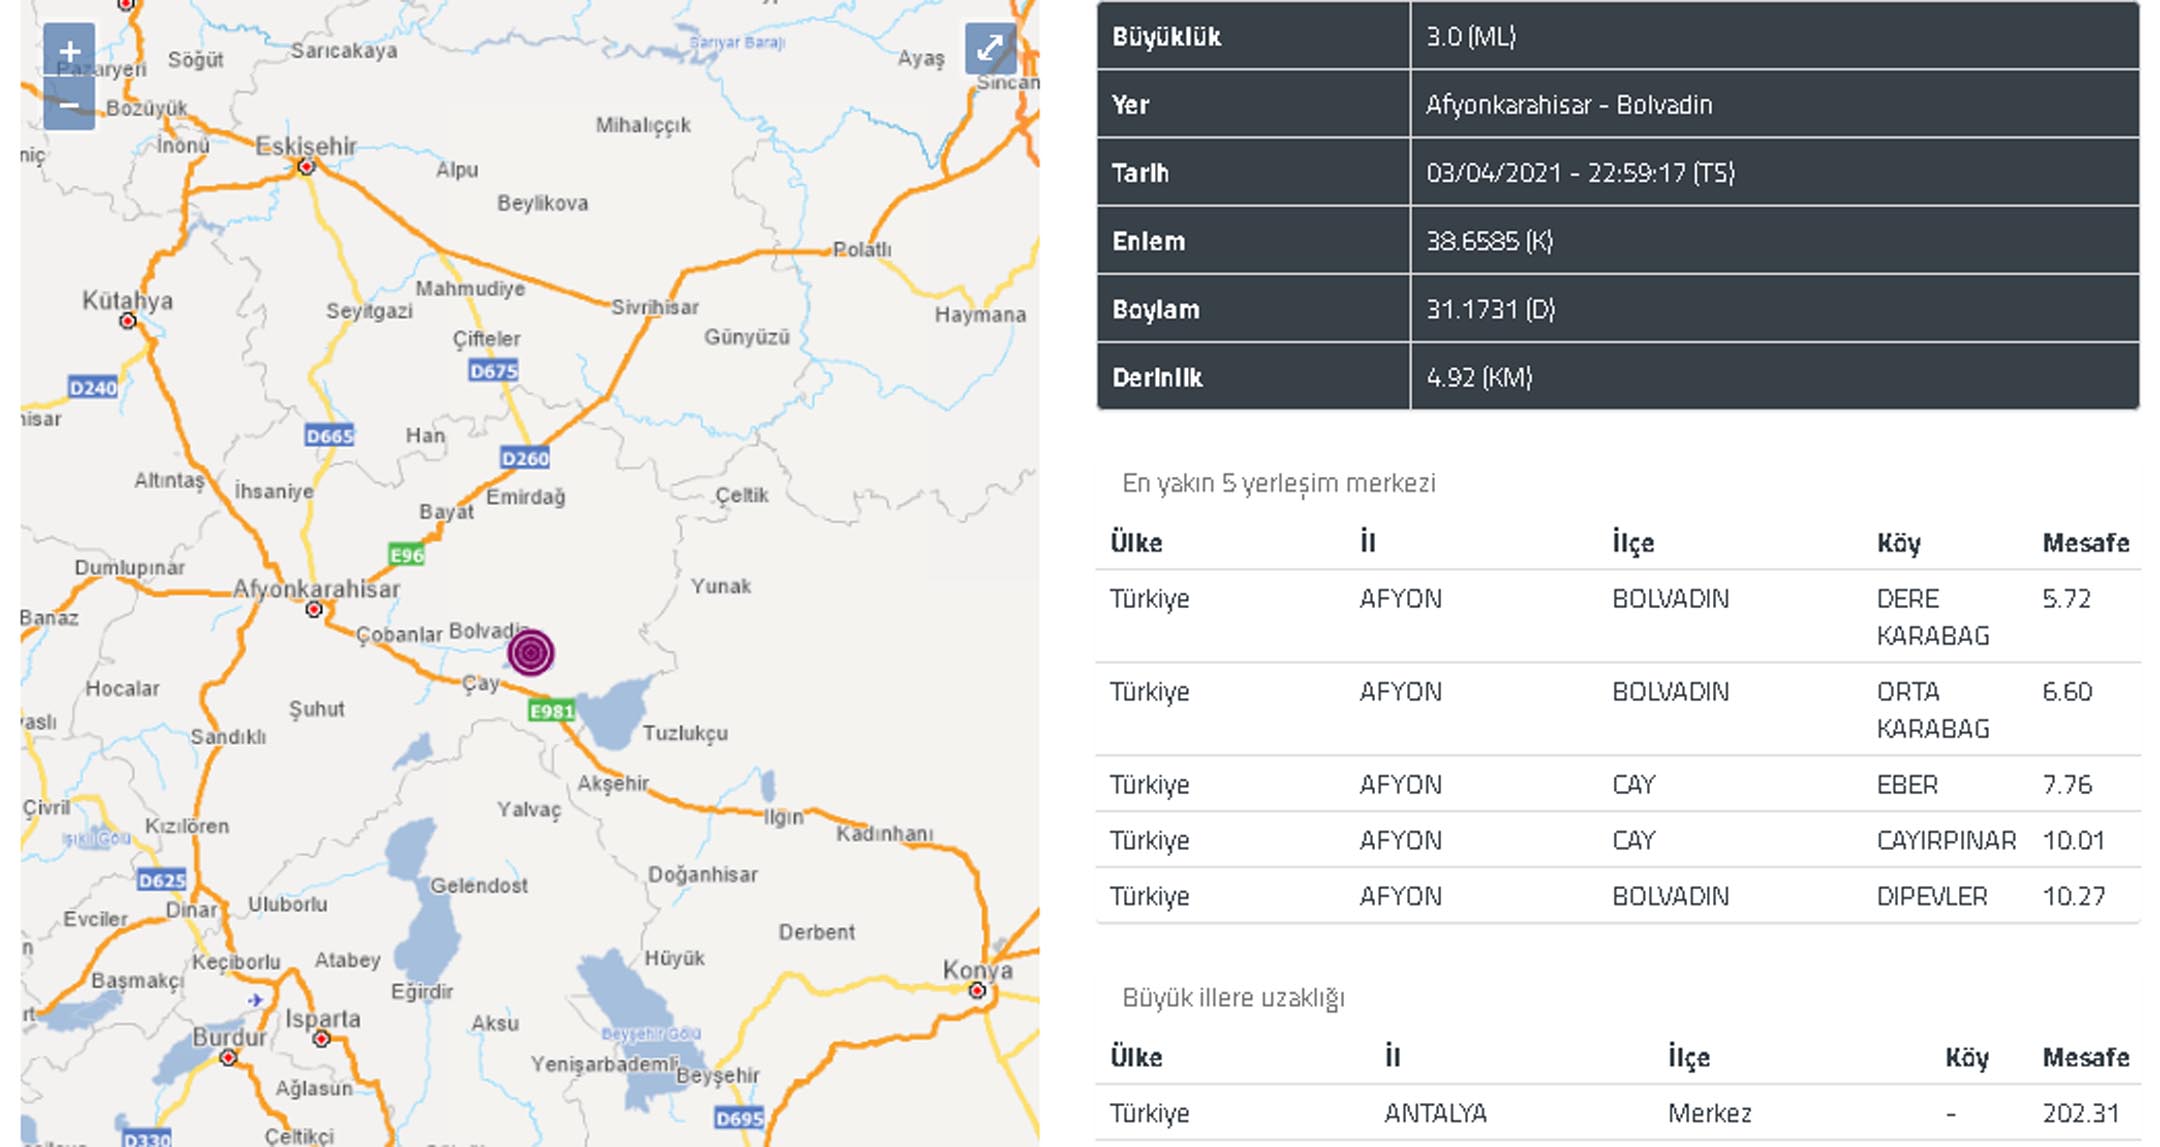Click the Kütahya city marker dot

128,321
